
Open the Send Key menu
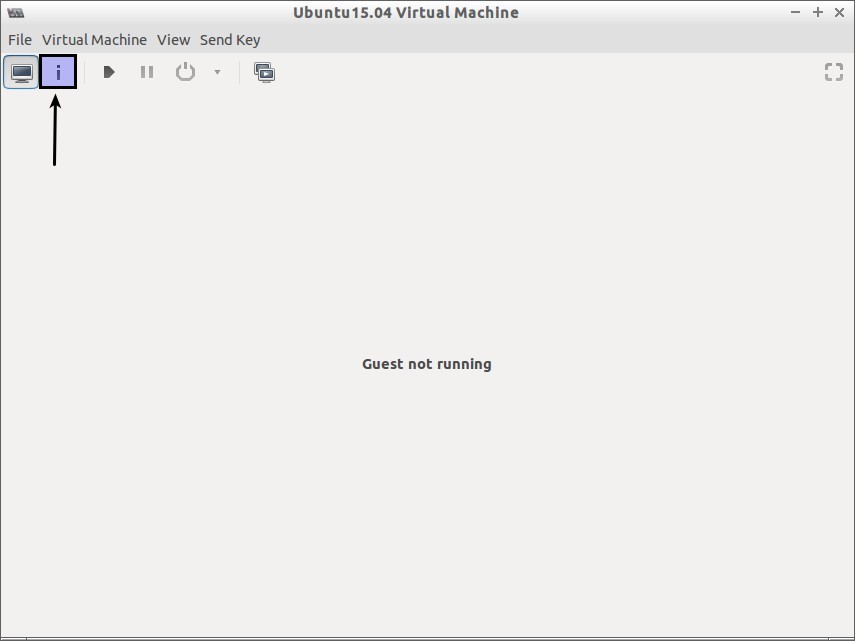click(x=230, y=40)
